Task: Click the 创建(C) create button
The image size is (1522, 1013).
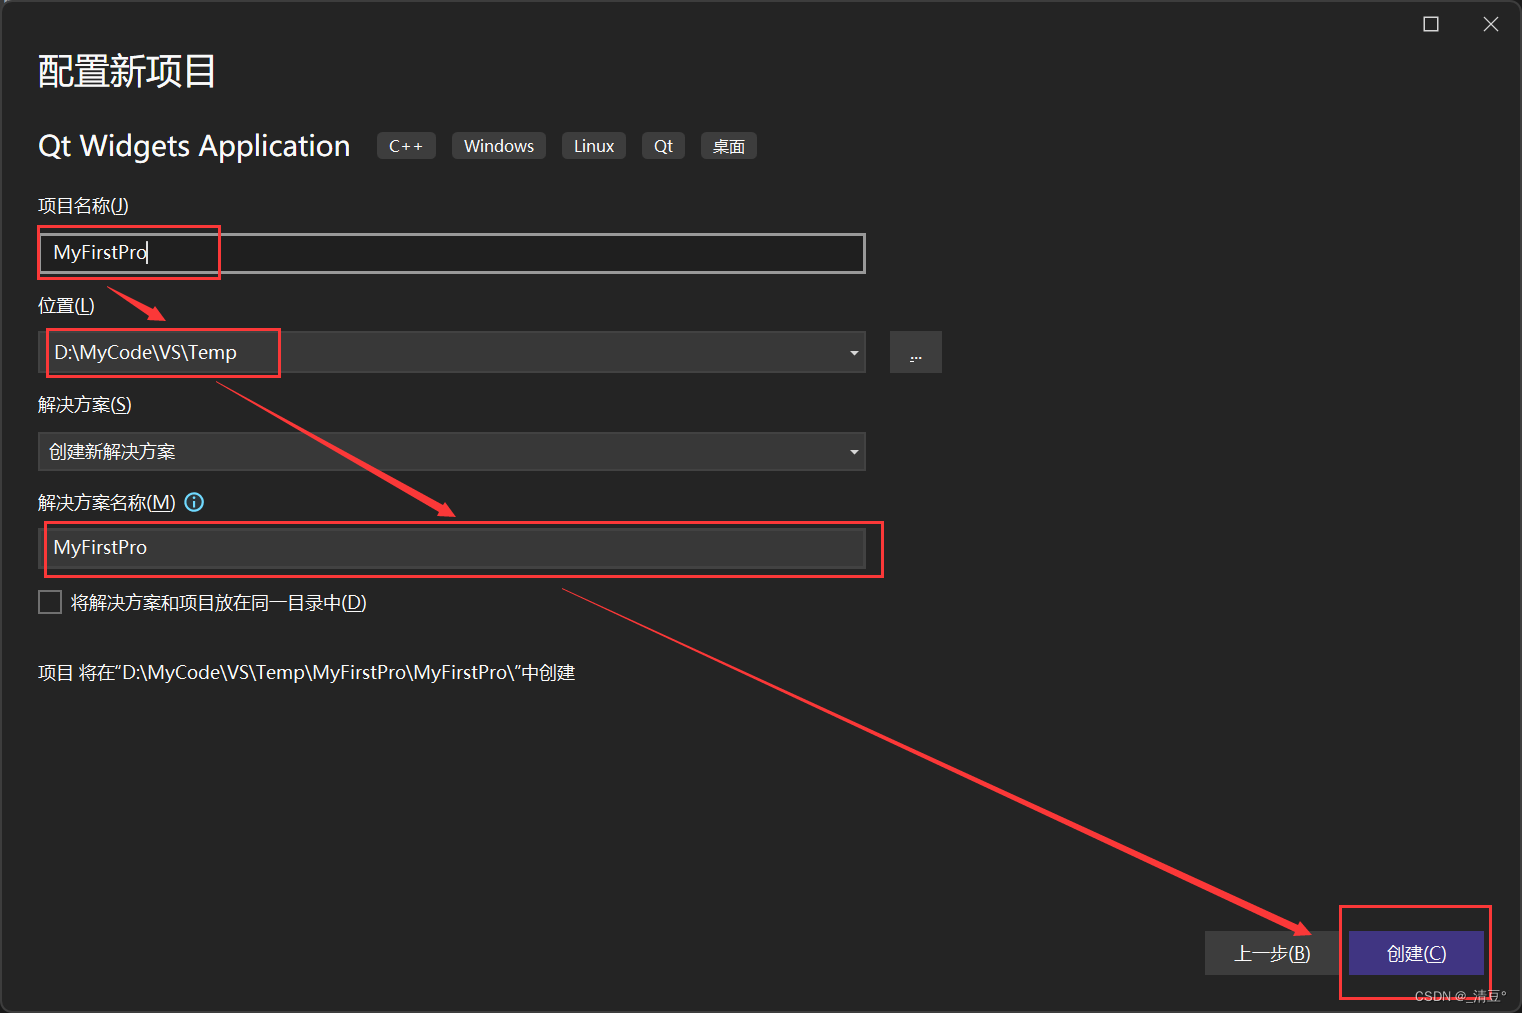Action: coord(1416,953)
